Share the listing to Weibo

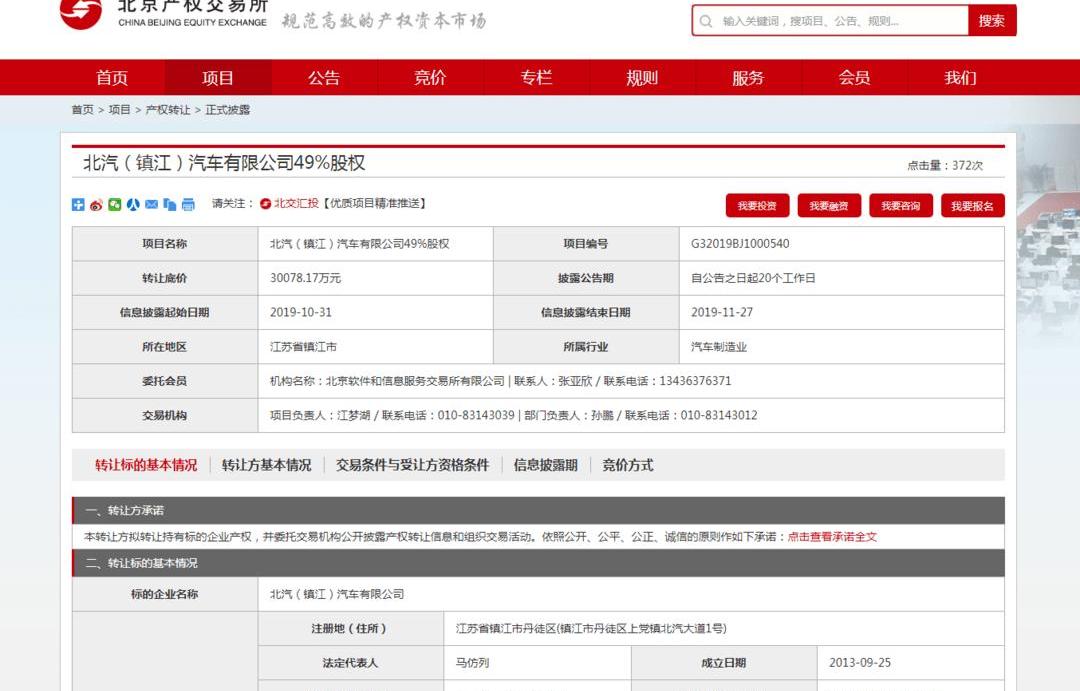click(96, 205)
